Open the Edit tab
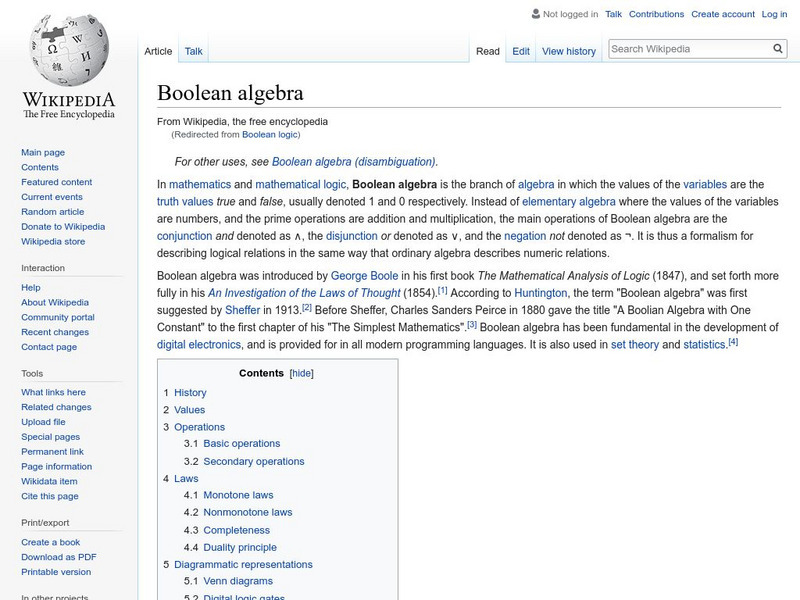The height and width of the screenshot is (600, 800). [519, 50]
